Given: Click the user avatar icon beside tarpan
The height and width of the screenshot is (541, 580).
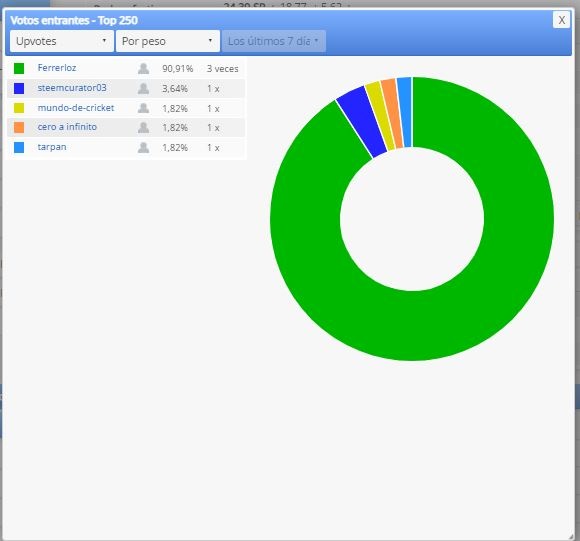Looking at the screenshot, I should [144, 148].
